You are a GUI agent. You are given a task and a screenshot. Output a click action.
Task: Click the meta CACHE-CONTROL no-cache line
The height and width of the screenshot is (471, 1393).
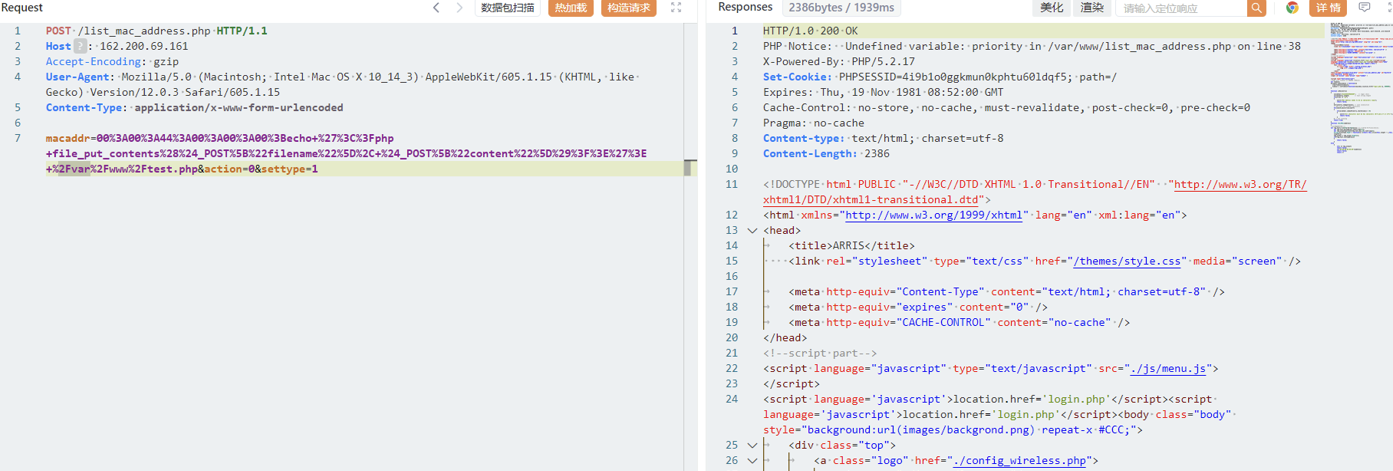click(959, 323)
